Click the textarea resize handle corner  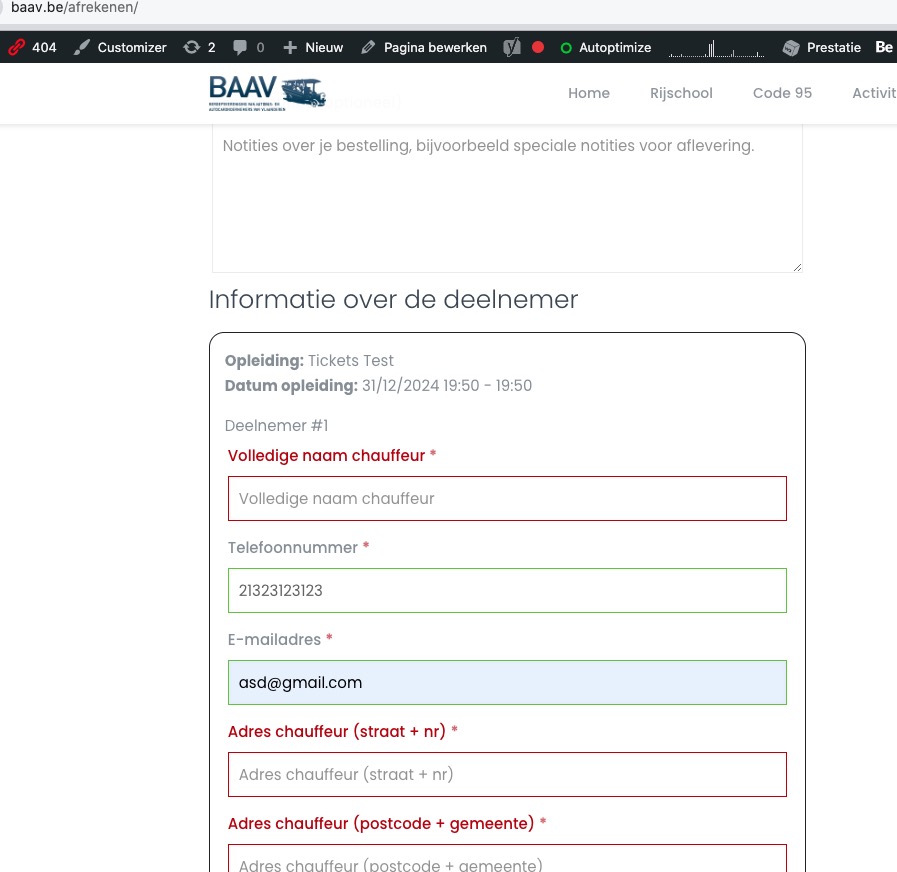(797, 267)
